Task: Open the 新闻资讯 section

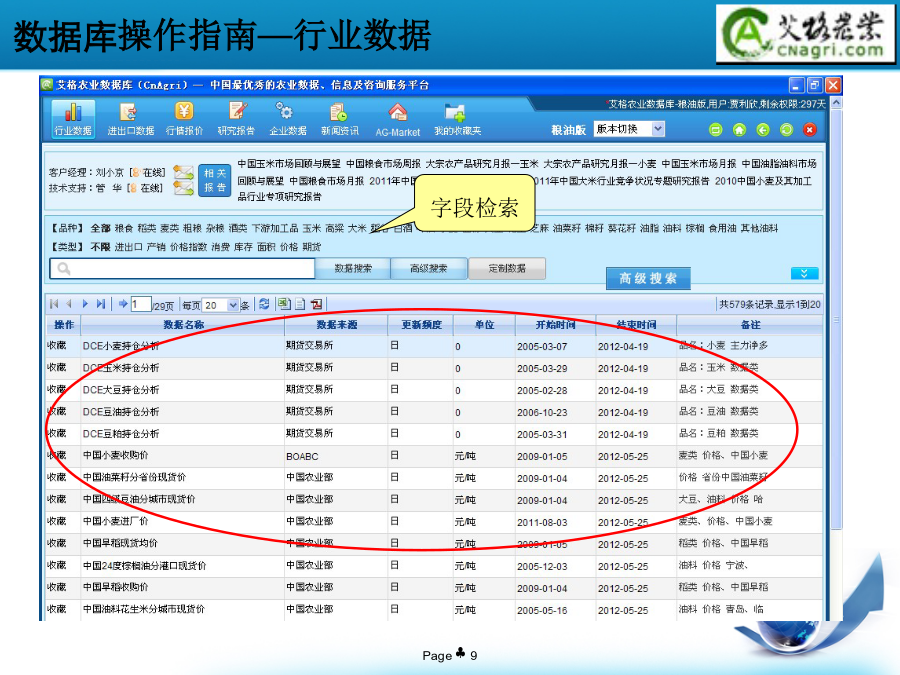Action: 340,119
